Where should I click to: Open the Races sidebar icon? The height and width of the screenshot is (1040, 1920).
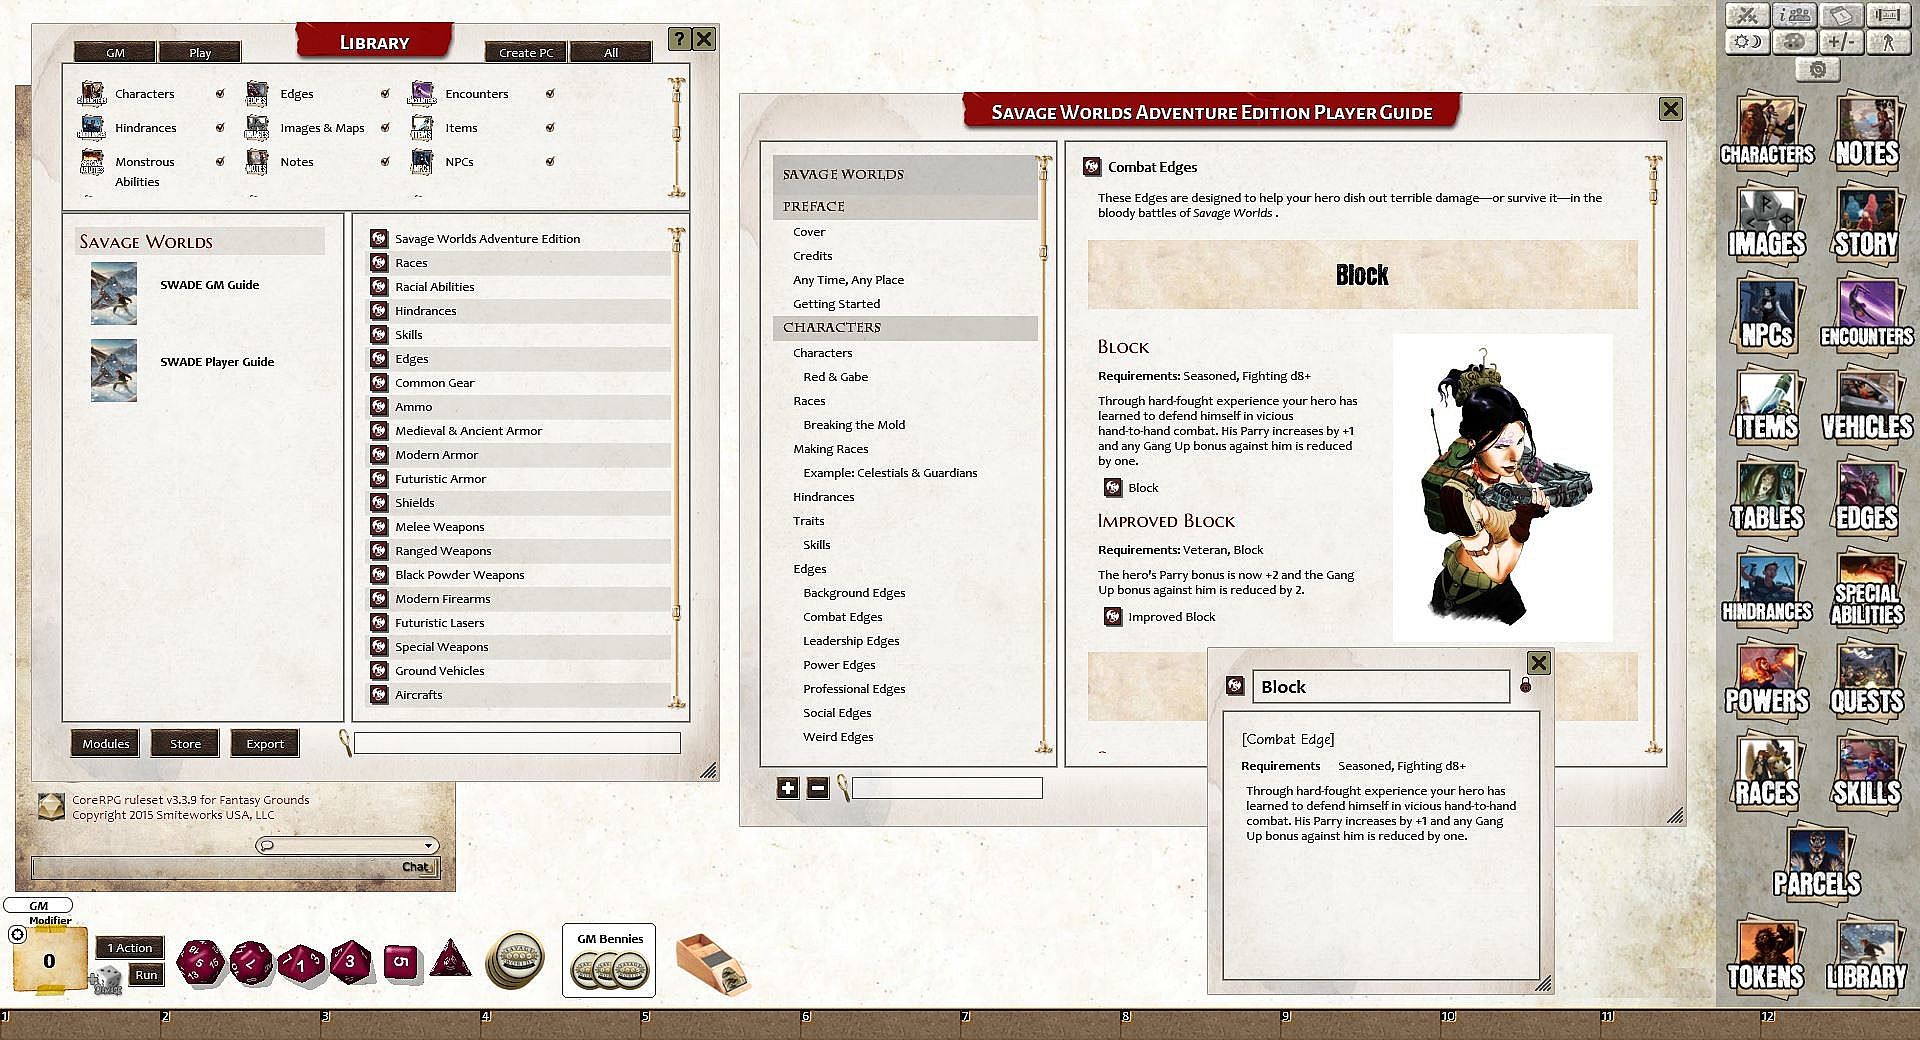click(x=1767, y=772)
